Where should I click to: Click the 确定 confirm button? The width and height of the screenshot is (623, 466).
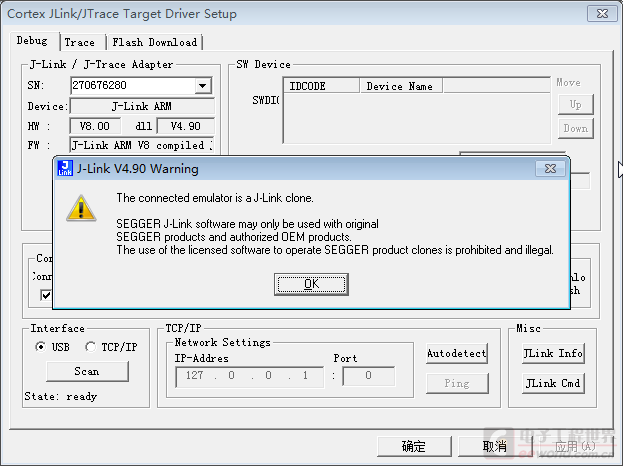coord(414,447)
